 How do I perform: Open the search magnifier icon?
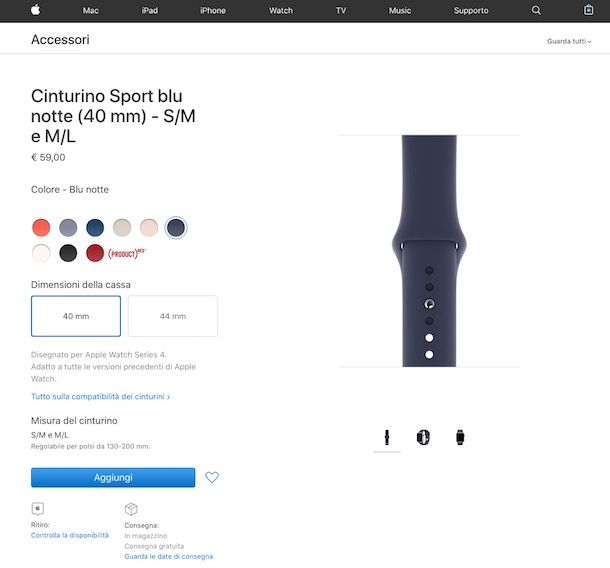coord(536,11)
